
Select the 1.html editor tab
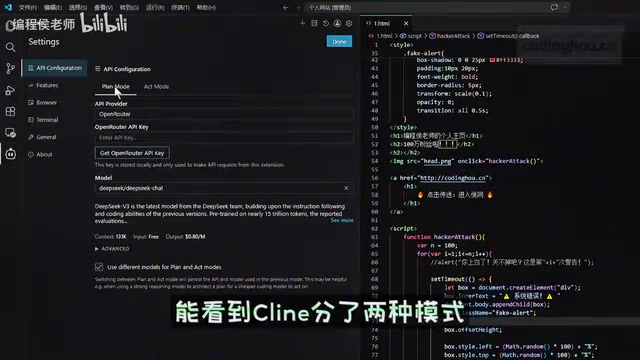[x=382, y=23]
